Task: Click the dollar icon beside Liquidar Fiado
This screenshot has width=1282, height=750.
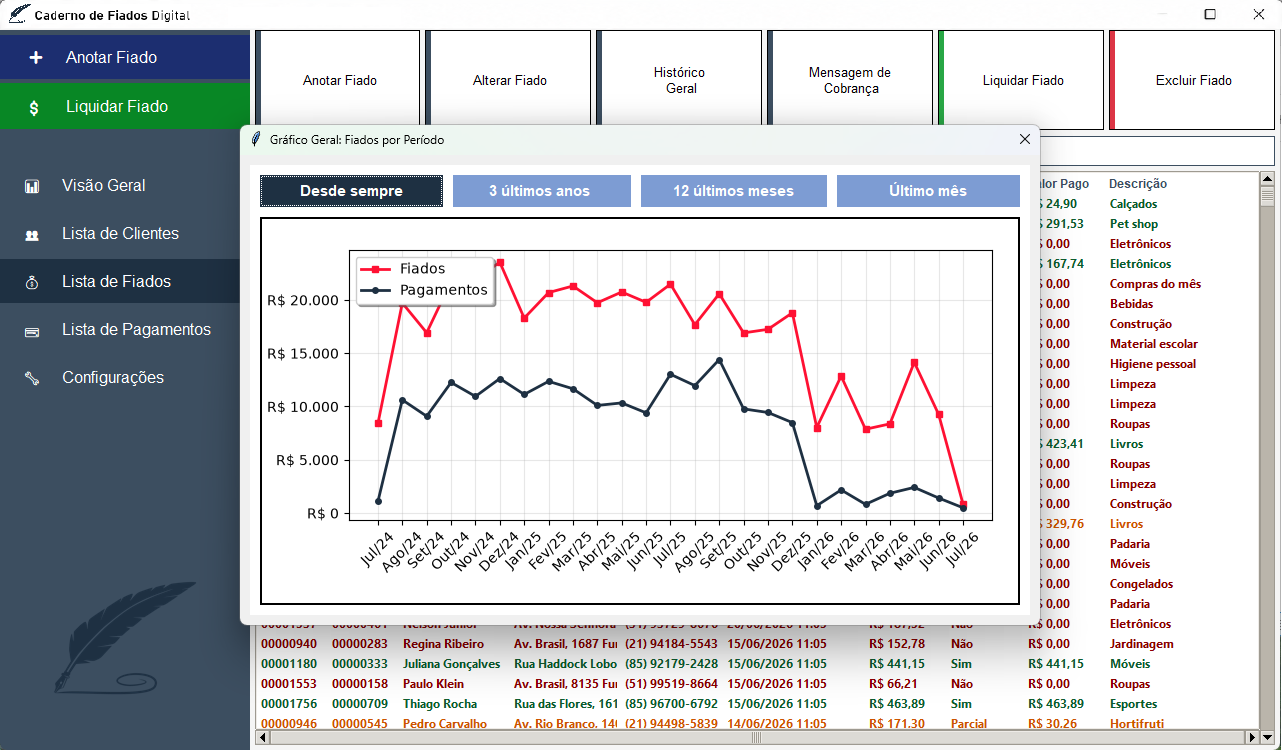Action: click(x=34, y=107)
